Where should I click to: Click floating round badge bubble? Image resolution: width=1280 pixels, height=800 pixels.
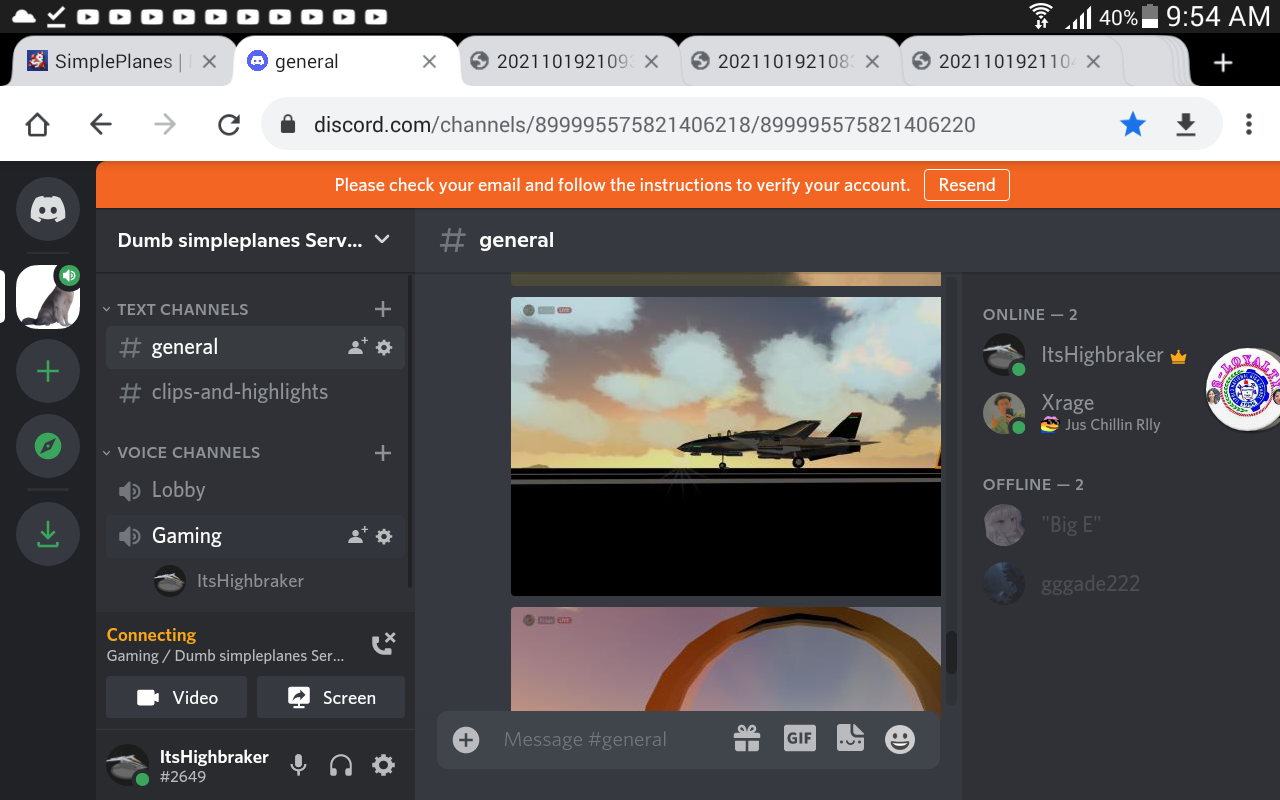1246,391
